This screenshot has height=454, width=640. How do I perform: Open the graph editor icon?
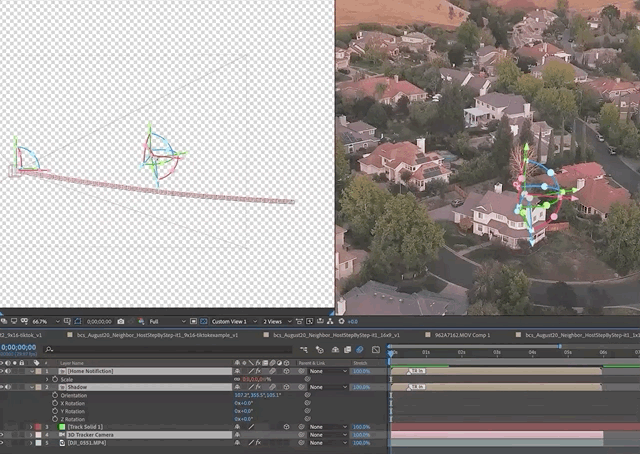pos(376,349)
